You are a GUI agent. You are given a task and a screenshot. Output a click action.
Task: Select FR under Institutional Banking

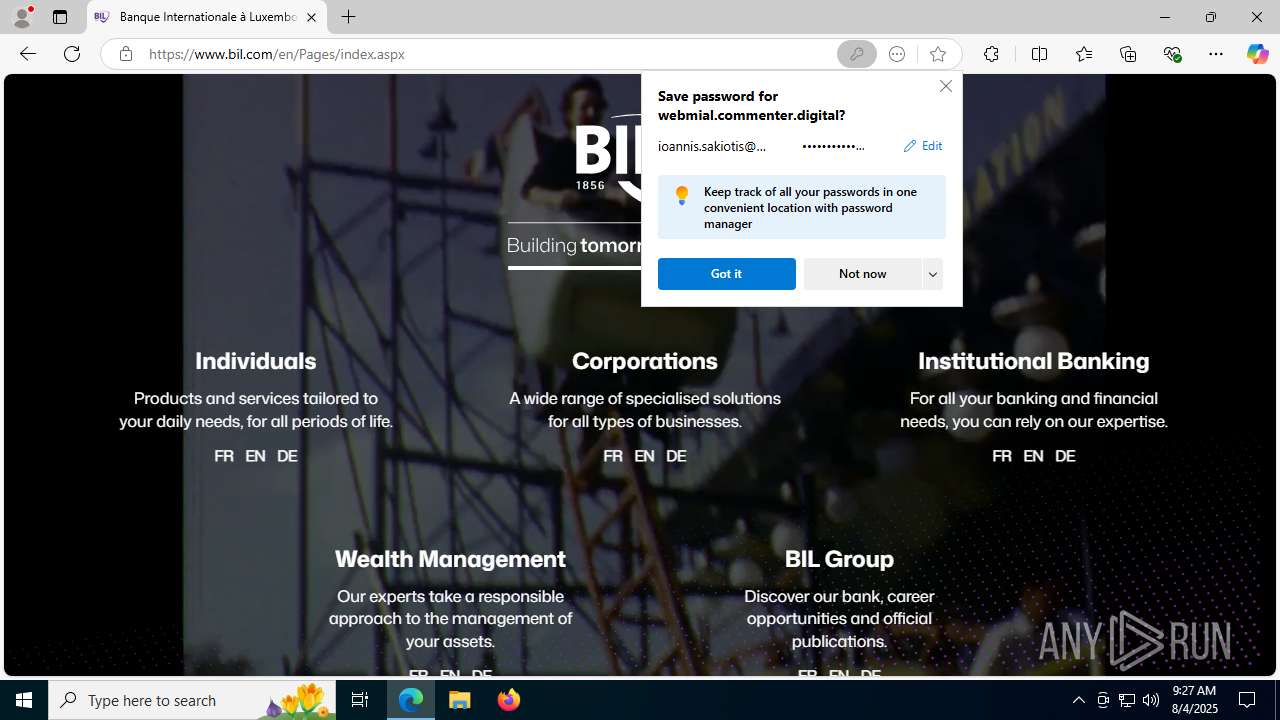tap(1002, 456)
